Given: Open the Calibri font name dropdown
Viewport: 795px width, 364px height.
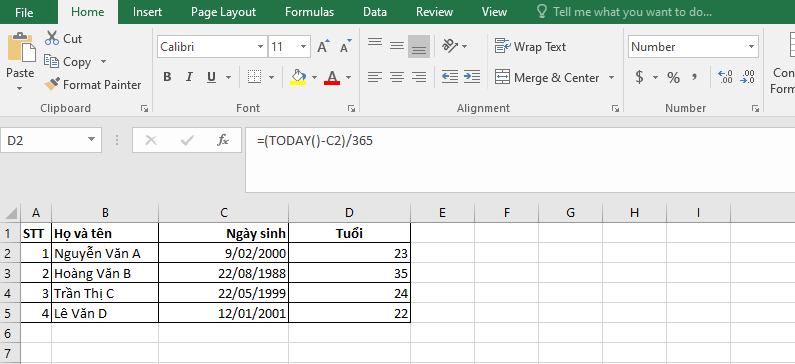Looking at the screenshot, I should coord(260,47).
